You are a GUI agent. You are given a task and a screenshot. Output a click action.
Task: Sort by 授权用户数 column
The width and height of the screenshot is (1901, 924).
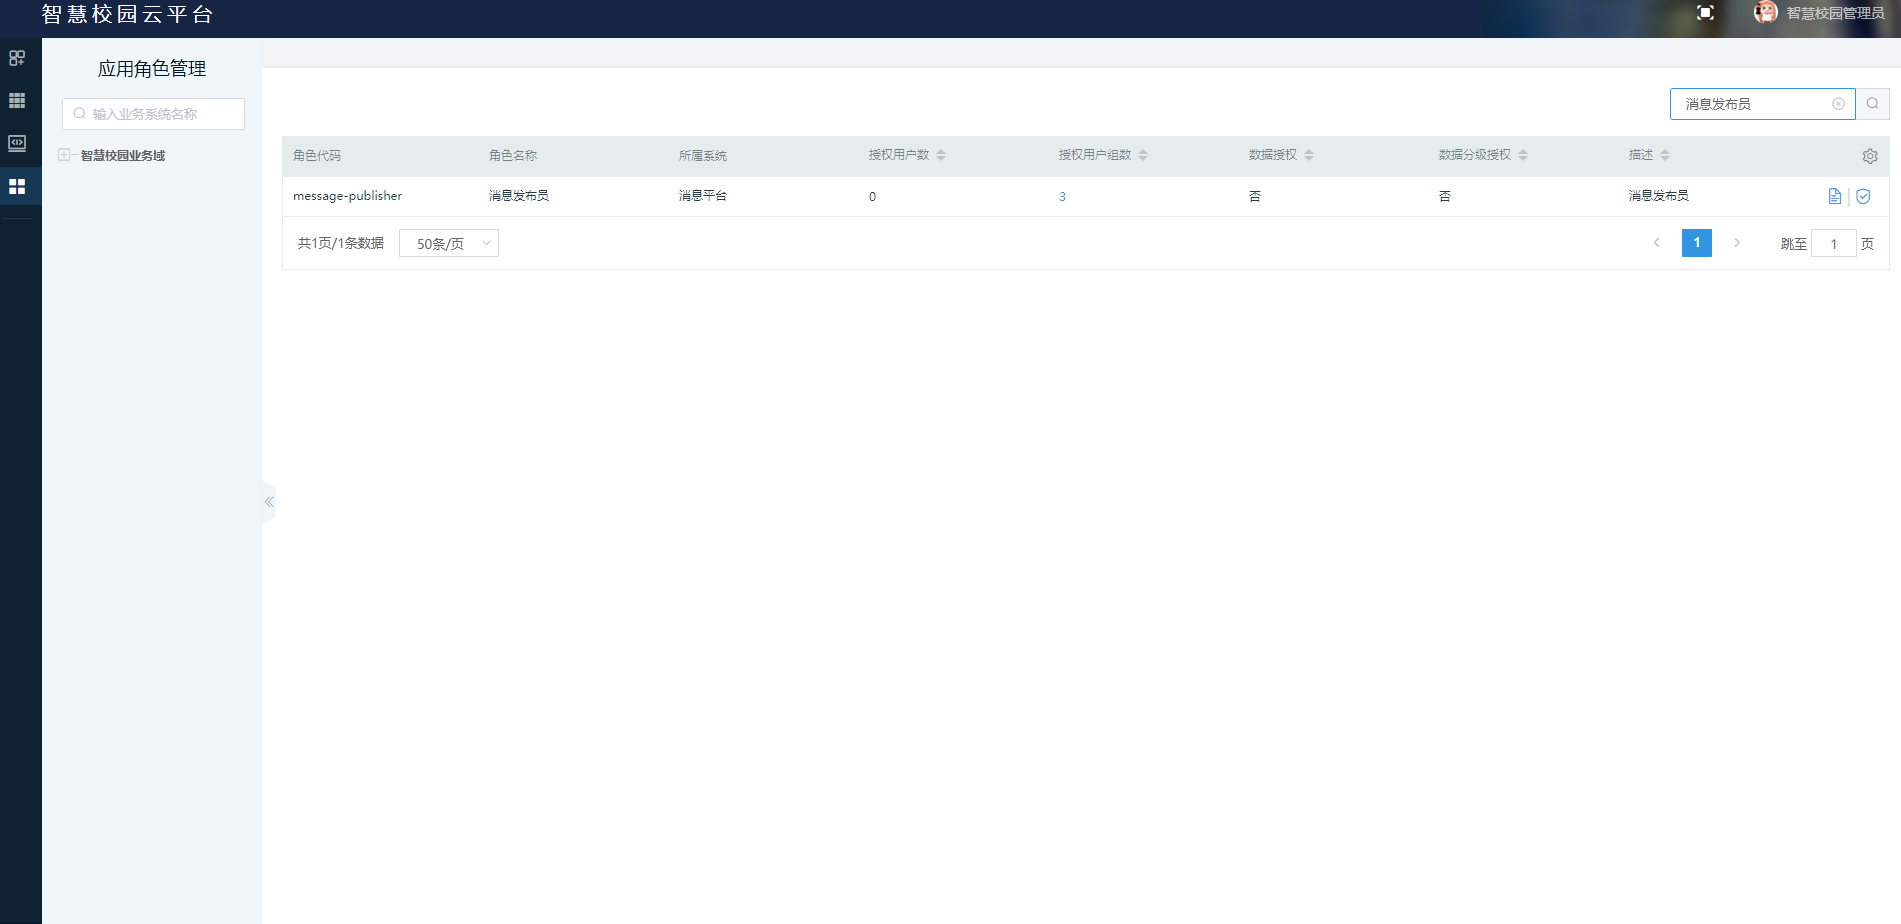pyautogui.click(x=941, y=155)
